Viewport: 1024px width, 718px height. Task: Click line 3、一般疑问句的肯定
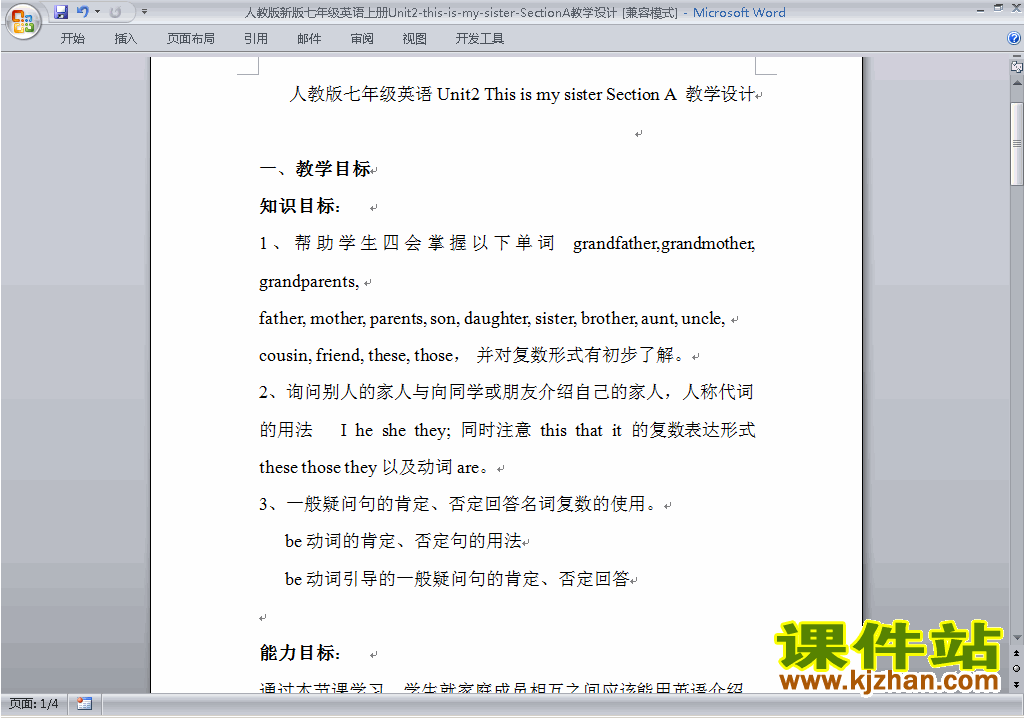(x=458, y=504)
